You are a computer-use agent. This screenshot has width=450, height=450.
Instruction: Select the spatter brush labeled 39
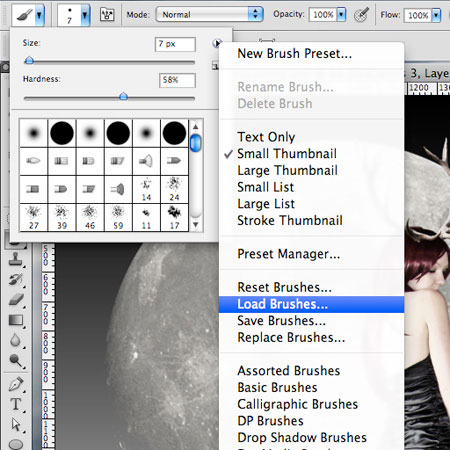(x=62, y=217)
